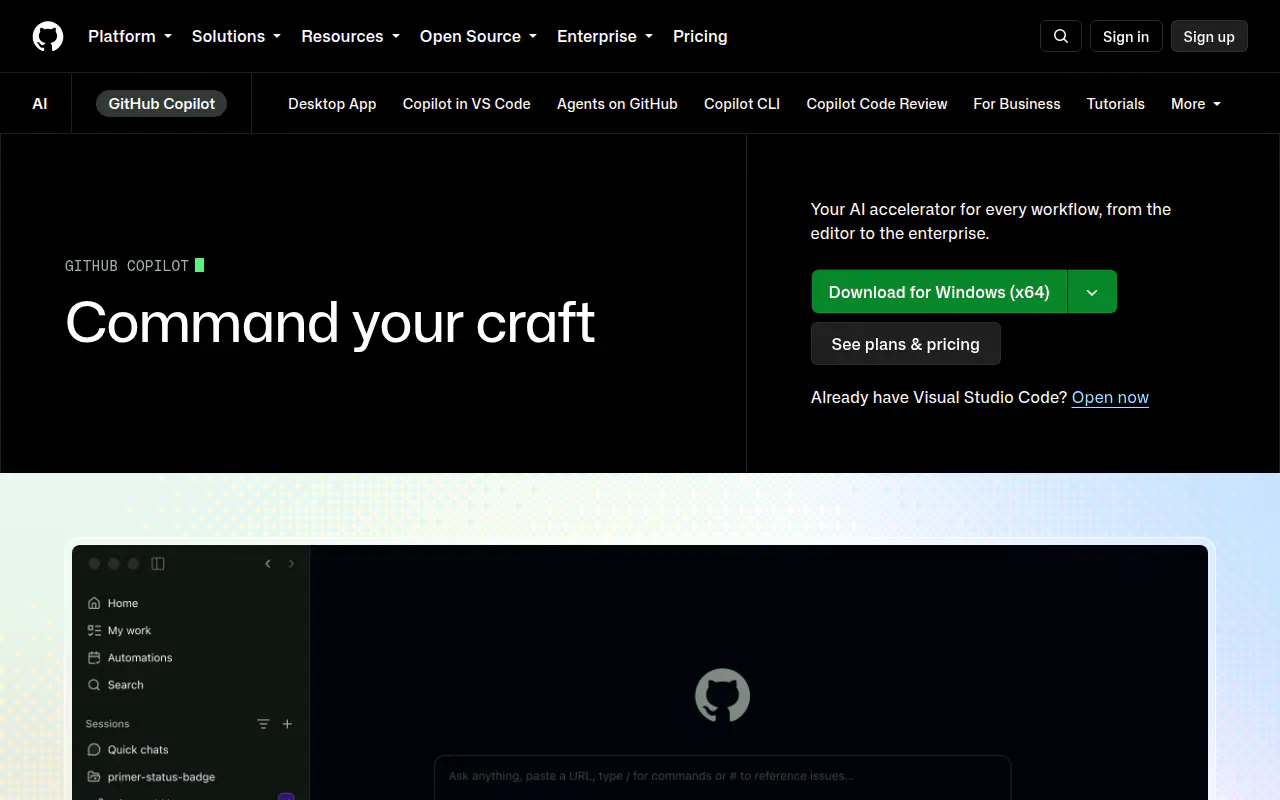Click the AI breadcrumb link
1280x800 pixels.
coord(40,104)
